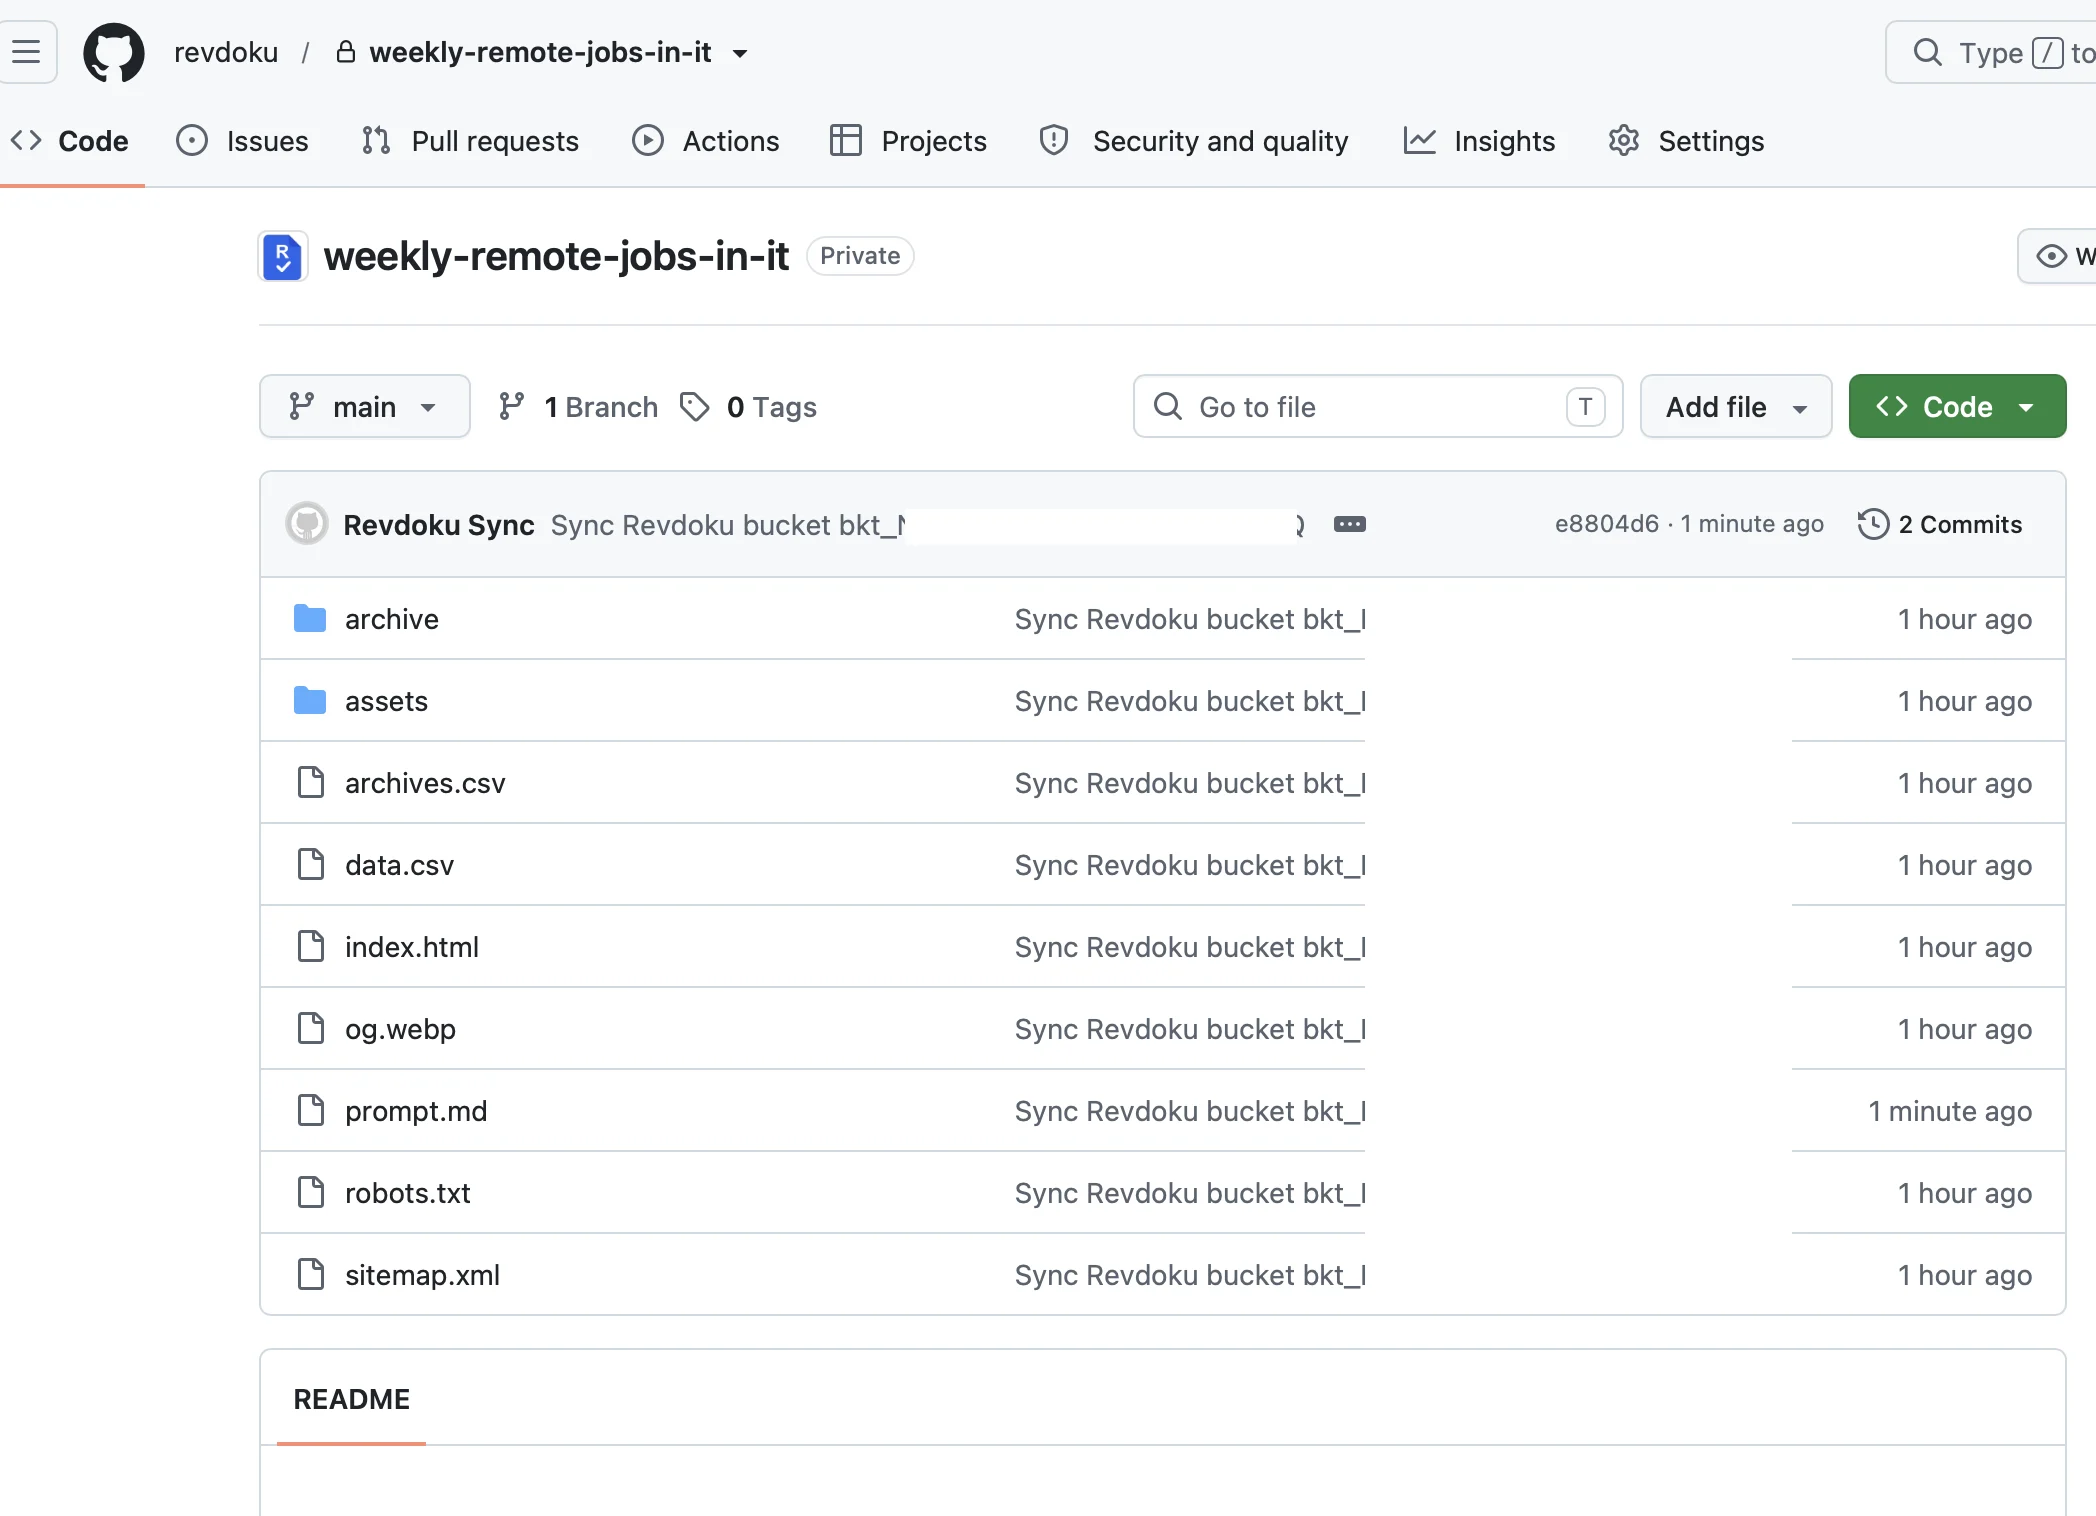Open commit message in the index.html row

click(1190, 947)
